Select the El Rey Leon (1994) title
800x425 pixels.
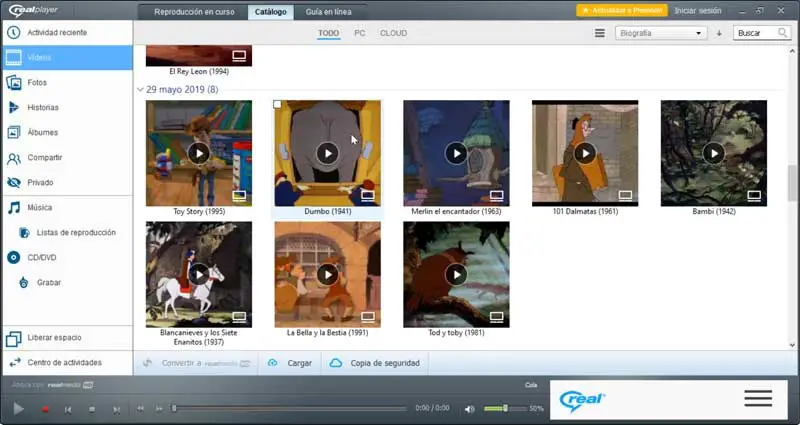click(199, 72)
